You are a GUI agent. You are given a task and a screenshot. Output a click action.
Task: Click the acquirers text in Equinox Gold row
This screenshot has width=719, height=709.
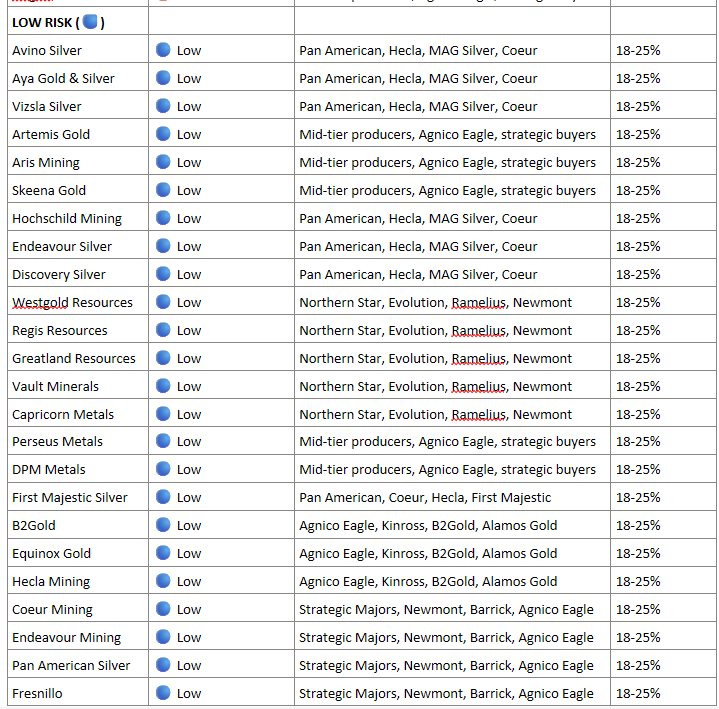pyautogui.click(x=428, y=553)
